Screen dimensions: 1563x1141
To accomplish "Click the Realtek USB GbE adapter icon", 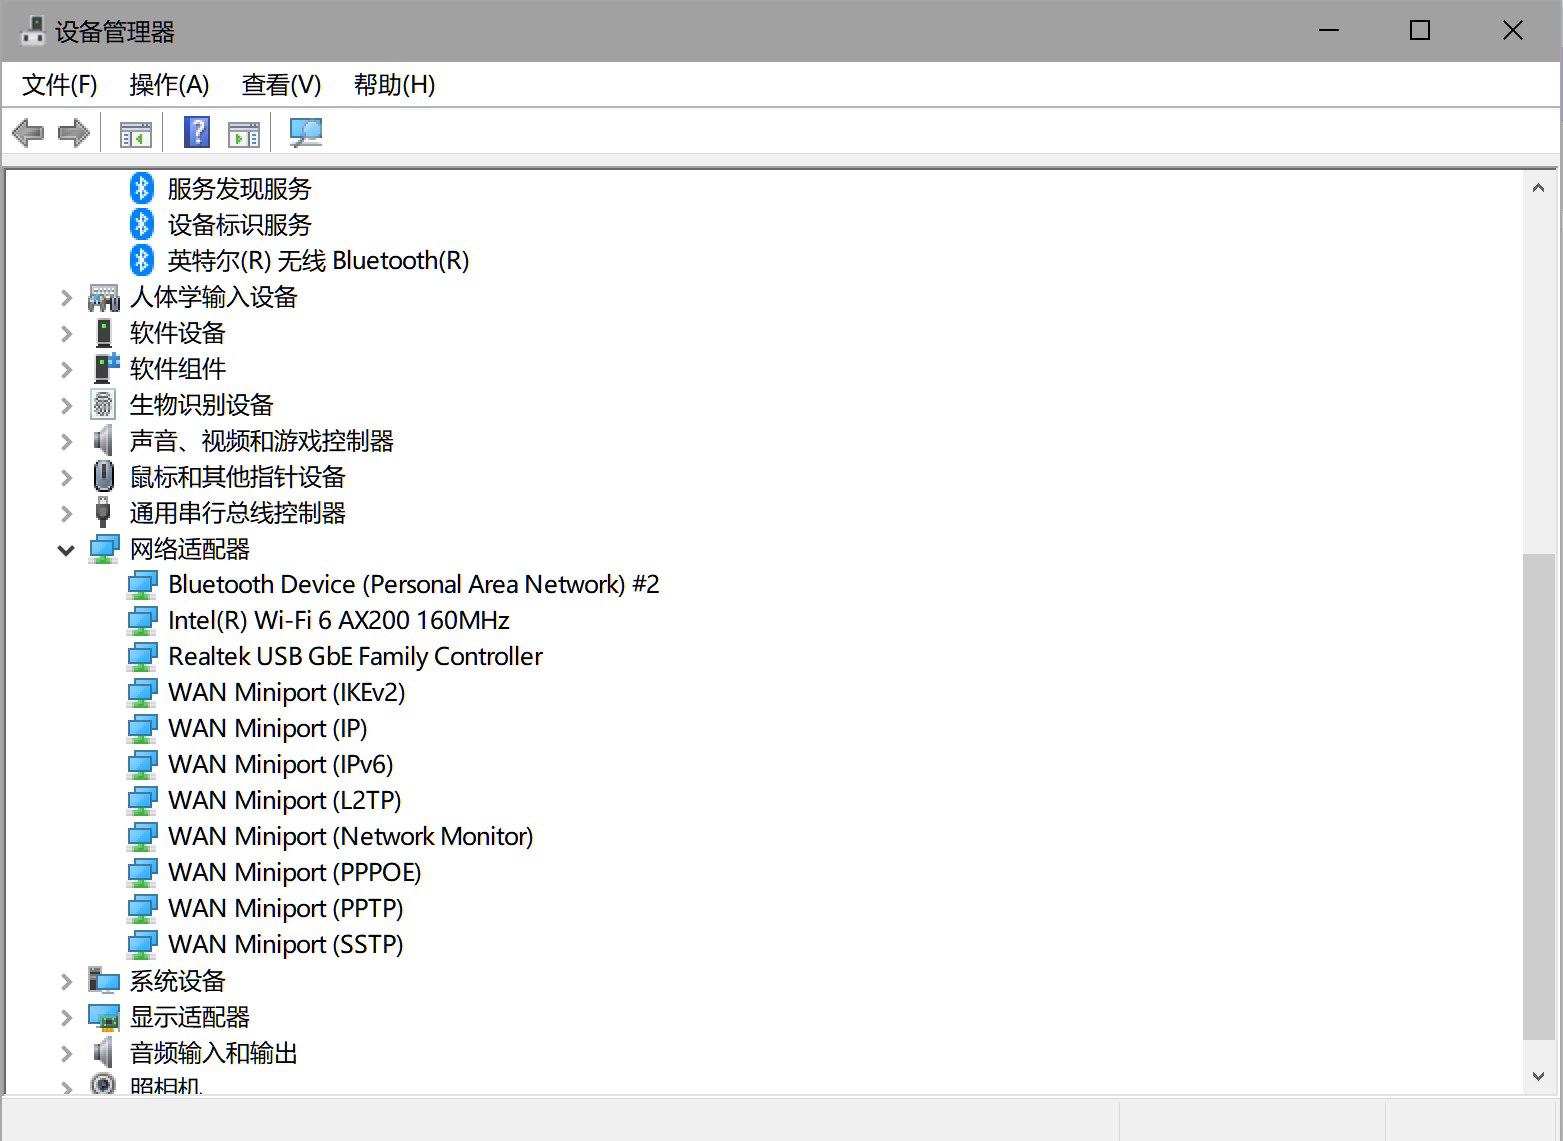I will (142, 657).
